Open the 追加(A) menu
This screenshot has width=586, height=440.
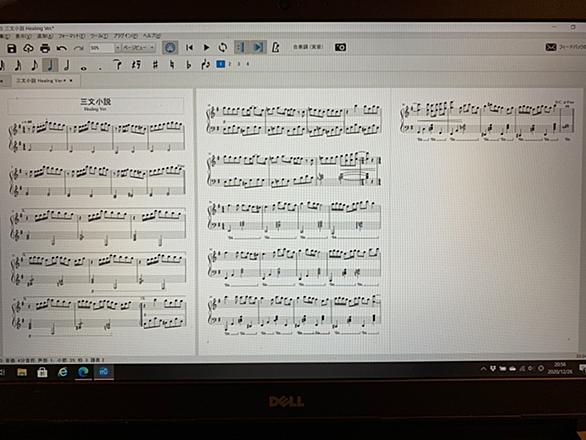(45, 37)
